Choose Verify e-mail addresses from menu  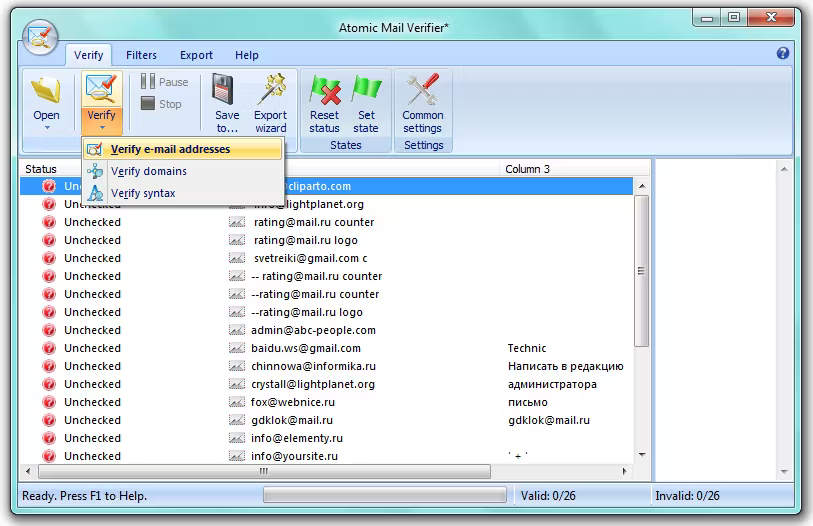170,149
